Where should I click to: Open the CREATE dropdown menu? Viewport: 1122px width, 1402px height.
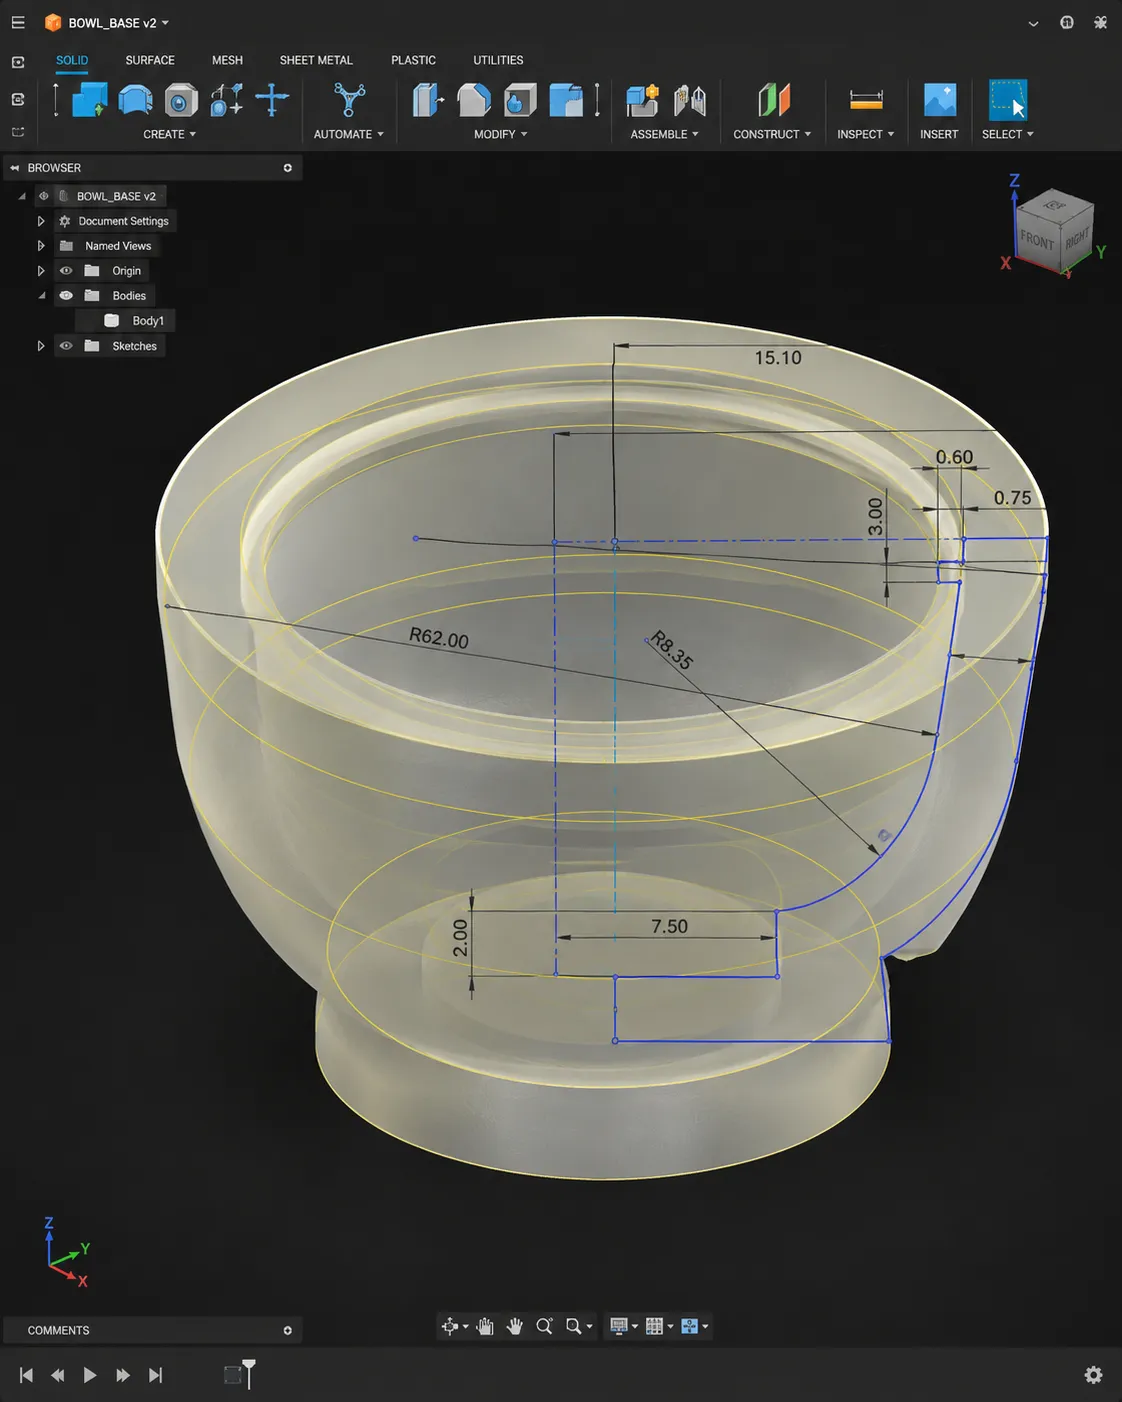169,134
